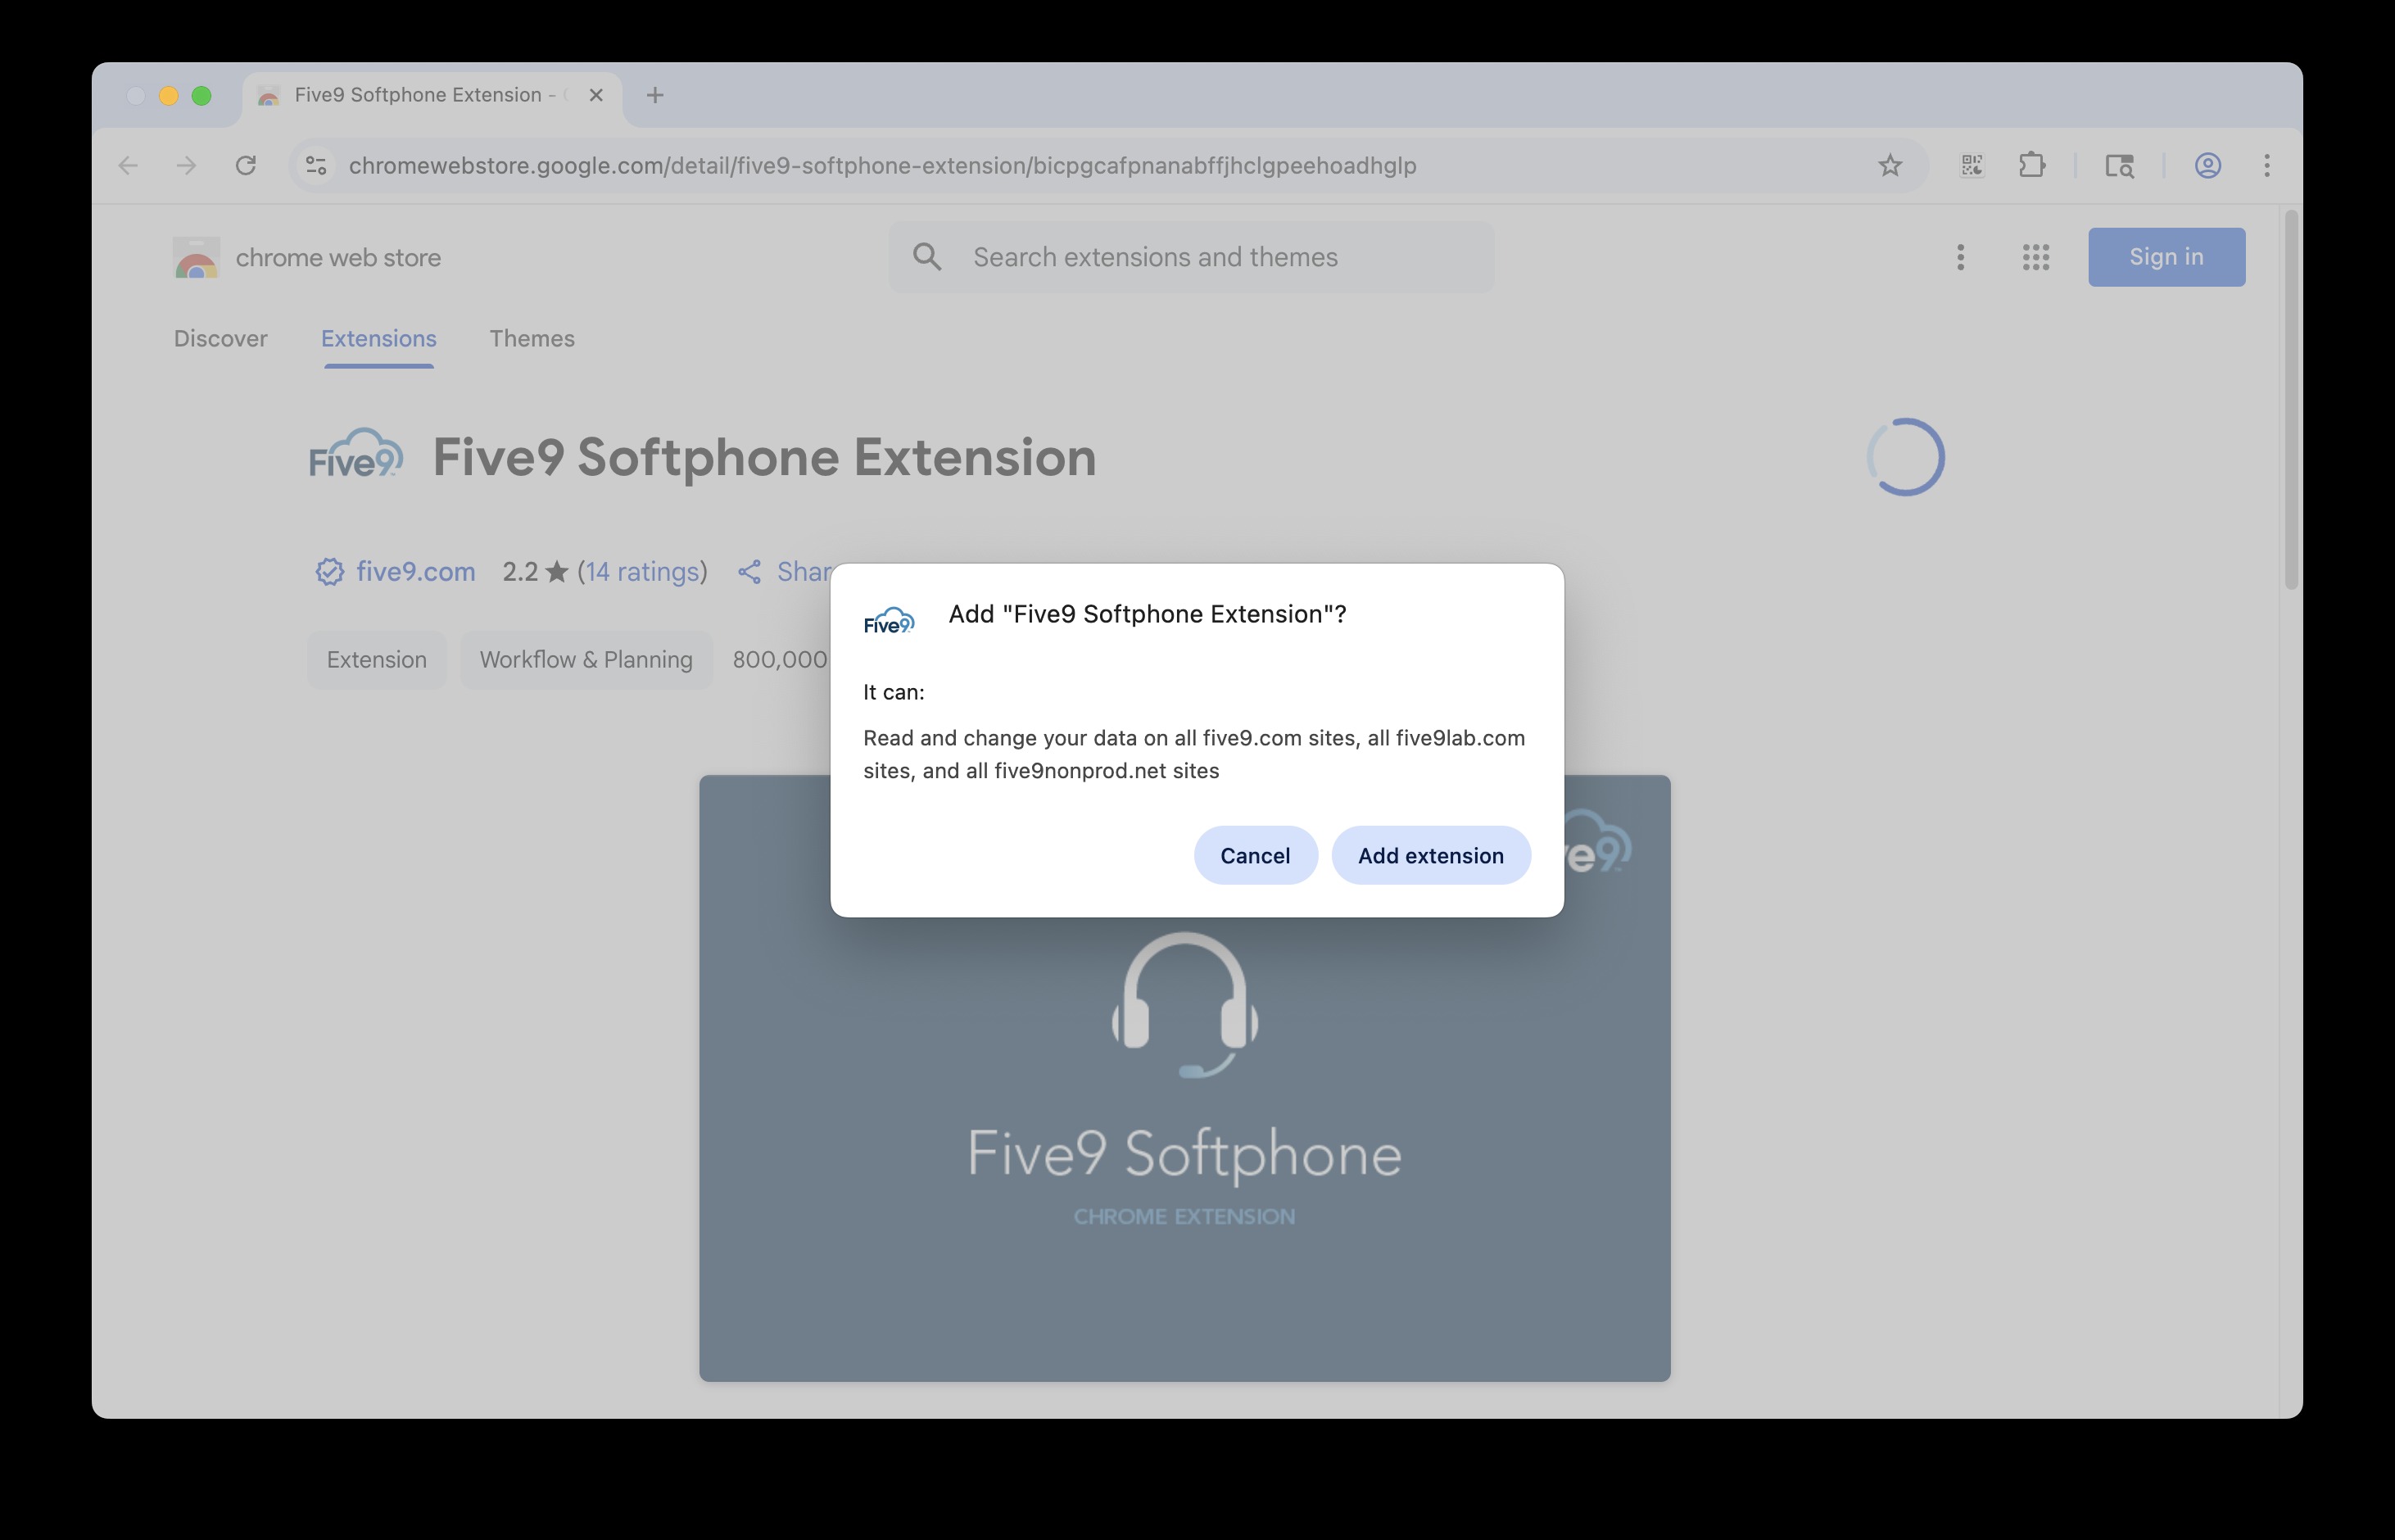Open the Extensions puzzle icon
The height and width of the screenshot is (1540, 2395).
(2031, 165)
